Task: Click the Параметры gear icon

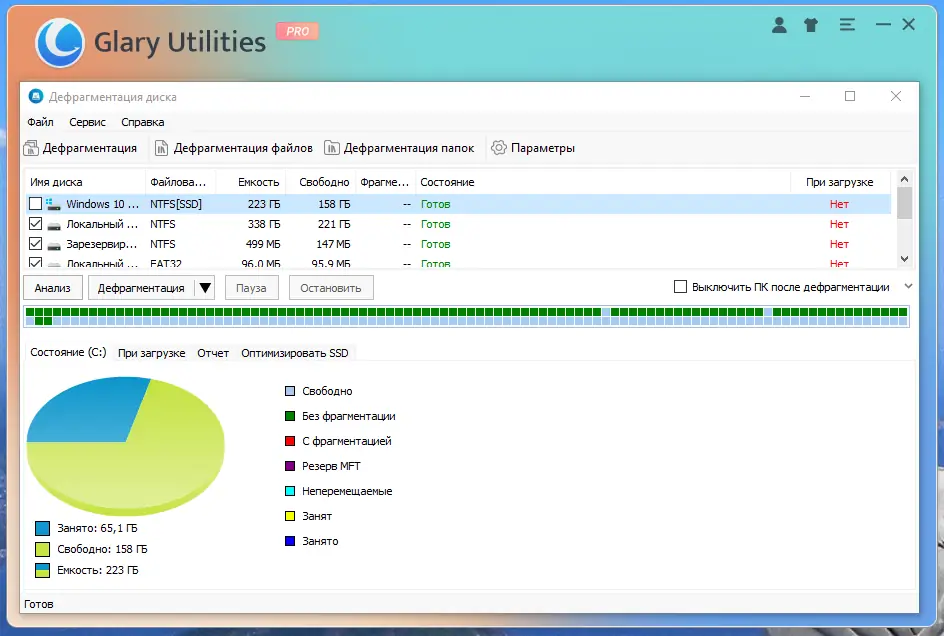Action: click(498, 148)
